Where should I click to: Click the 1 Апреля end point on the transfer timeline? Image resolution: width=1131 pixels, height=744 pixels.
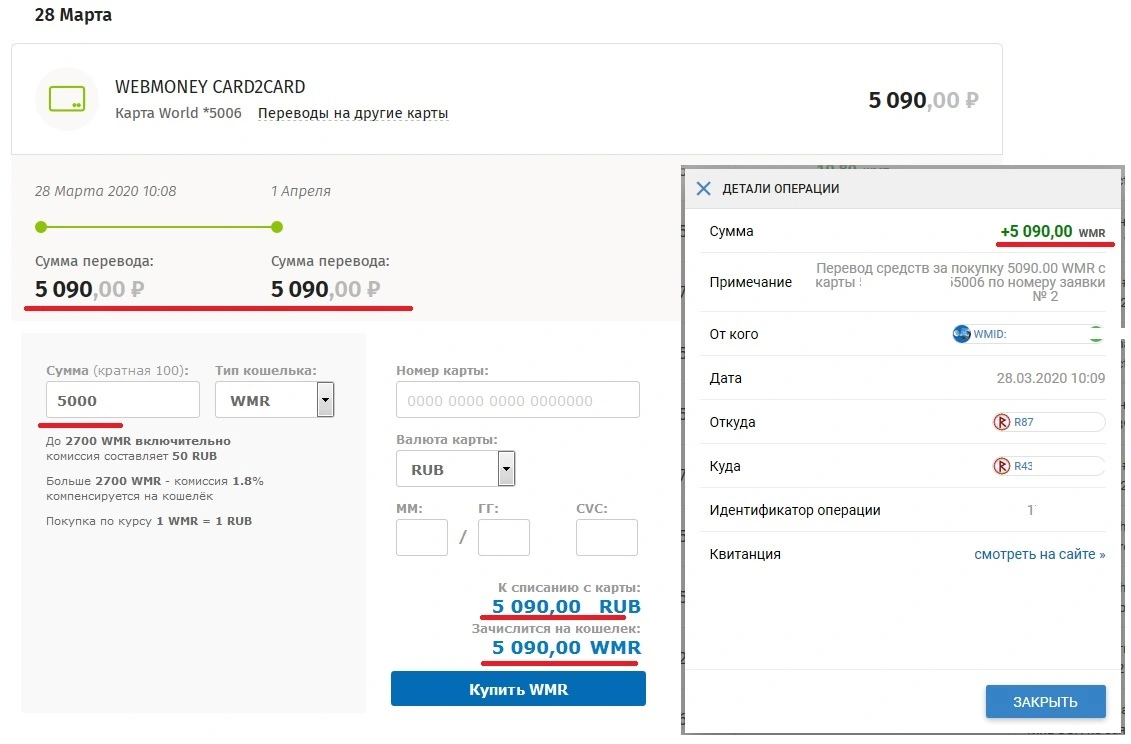pos(277,227)
